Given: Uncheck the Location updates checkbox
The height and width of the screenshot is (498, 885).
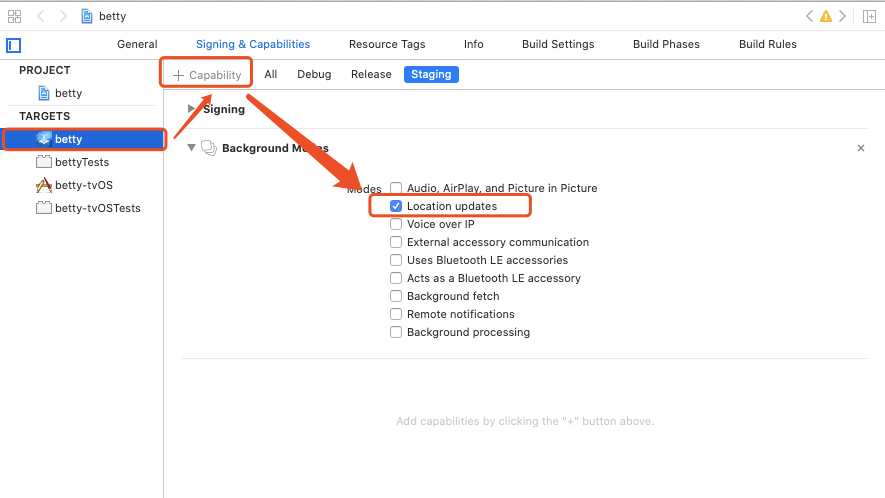Looking at the screenshot, I should coord(396,206).
